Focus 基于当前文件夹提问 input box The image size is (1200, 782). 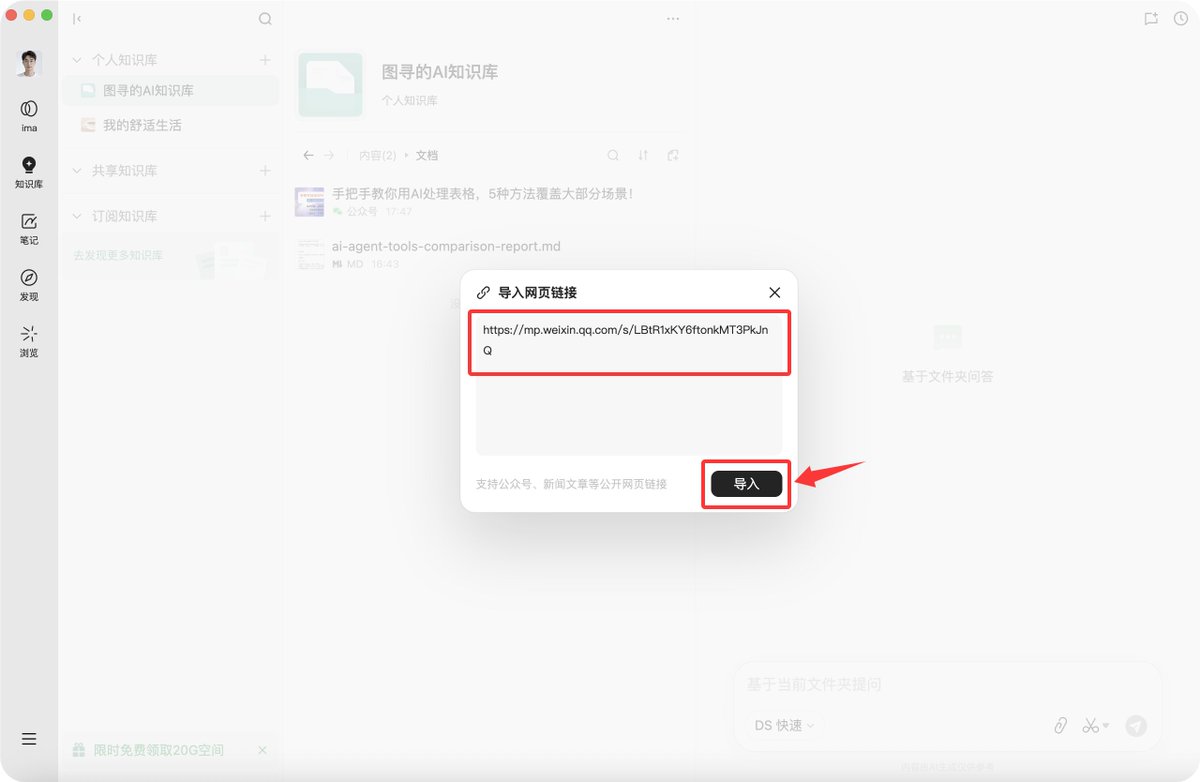click(x=947, y=684)
